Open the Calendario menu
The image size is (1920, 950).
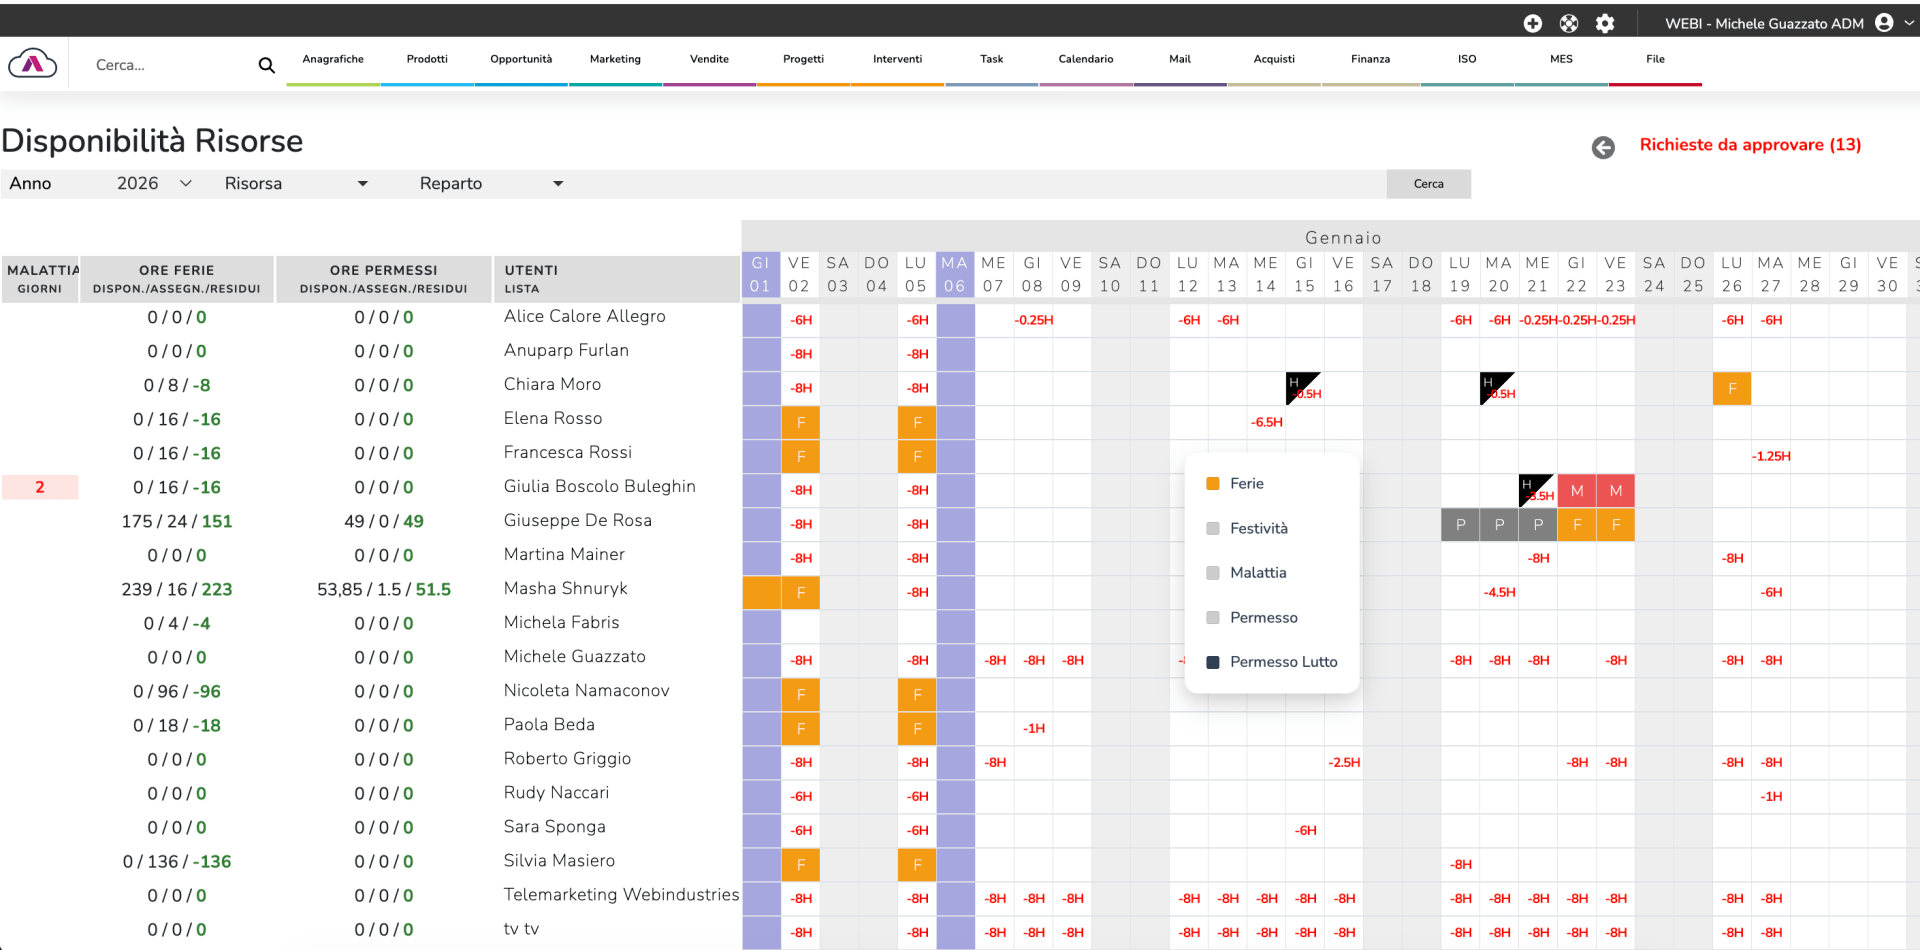[1085, 59]
